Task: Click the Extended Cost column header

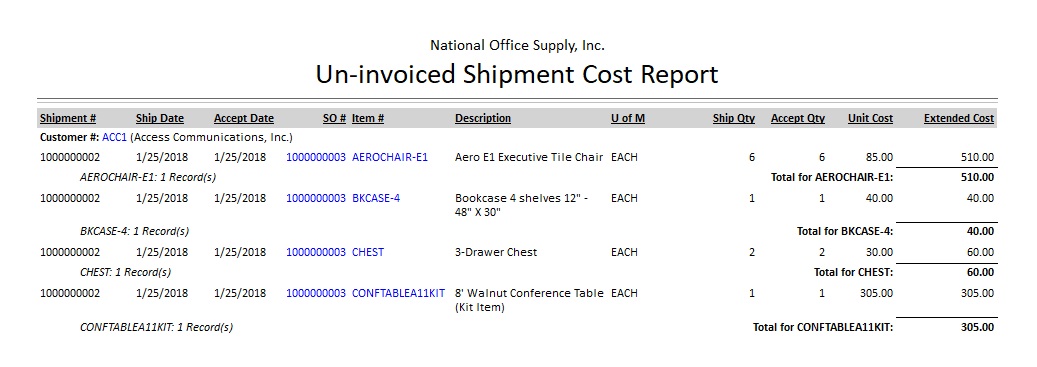Action: (x=959, y=118)
